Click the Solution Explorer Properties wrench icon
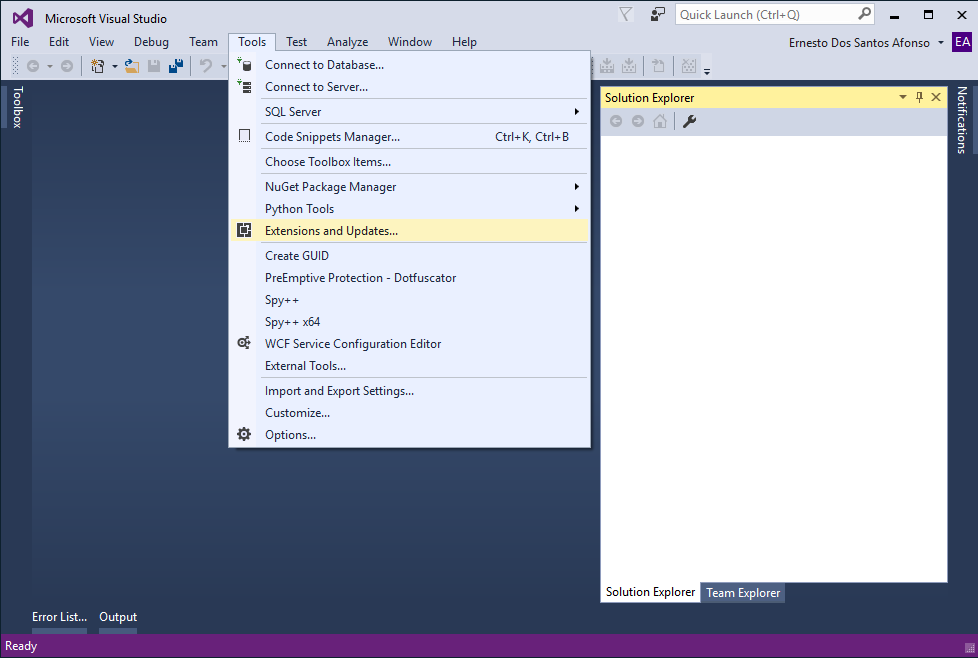This screenshot has height=658, width=978. coord(689,121)
